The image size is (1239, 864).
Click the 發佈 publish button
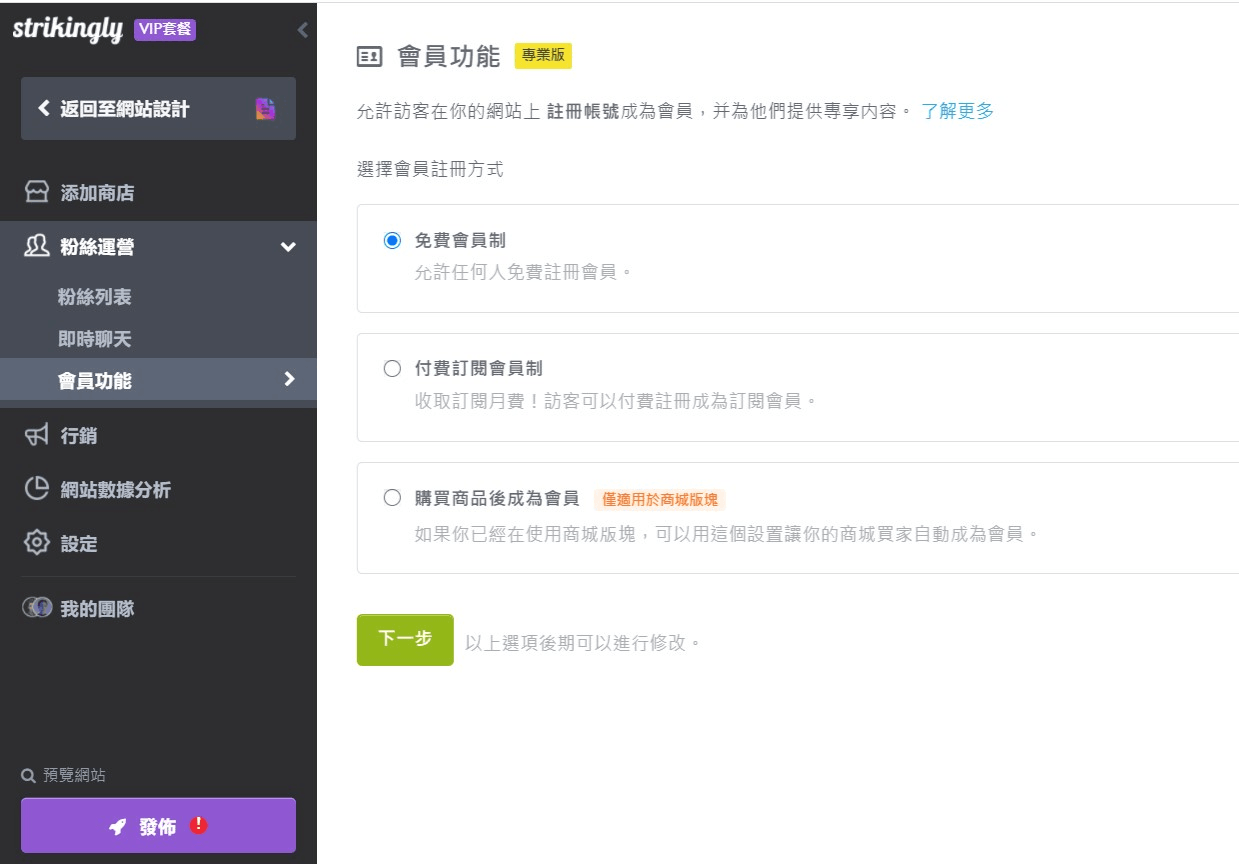point(157,826)
